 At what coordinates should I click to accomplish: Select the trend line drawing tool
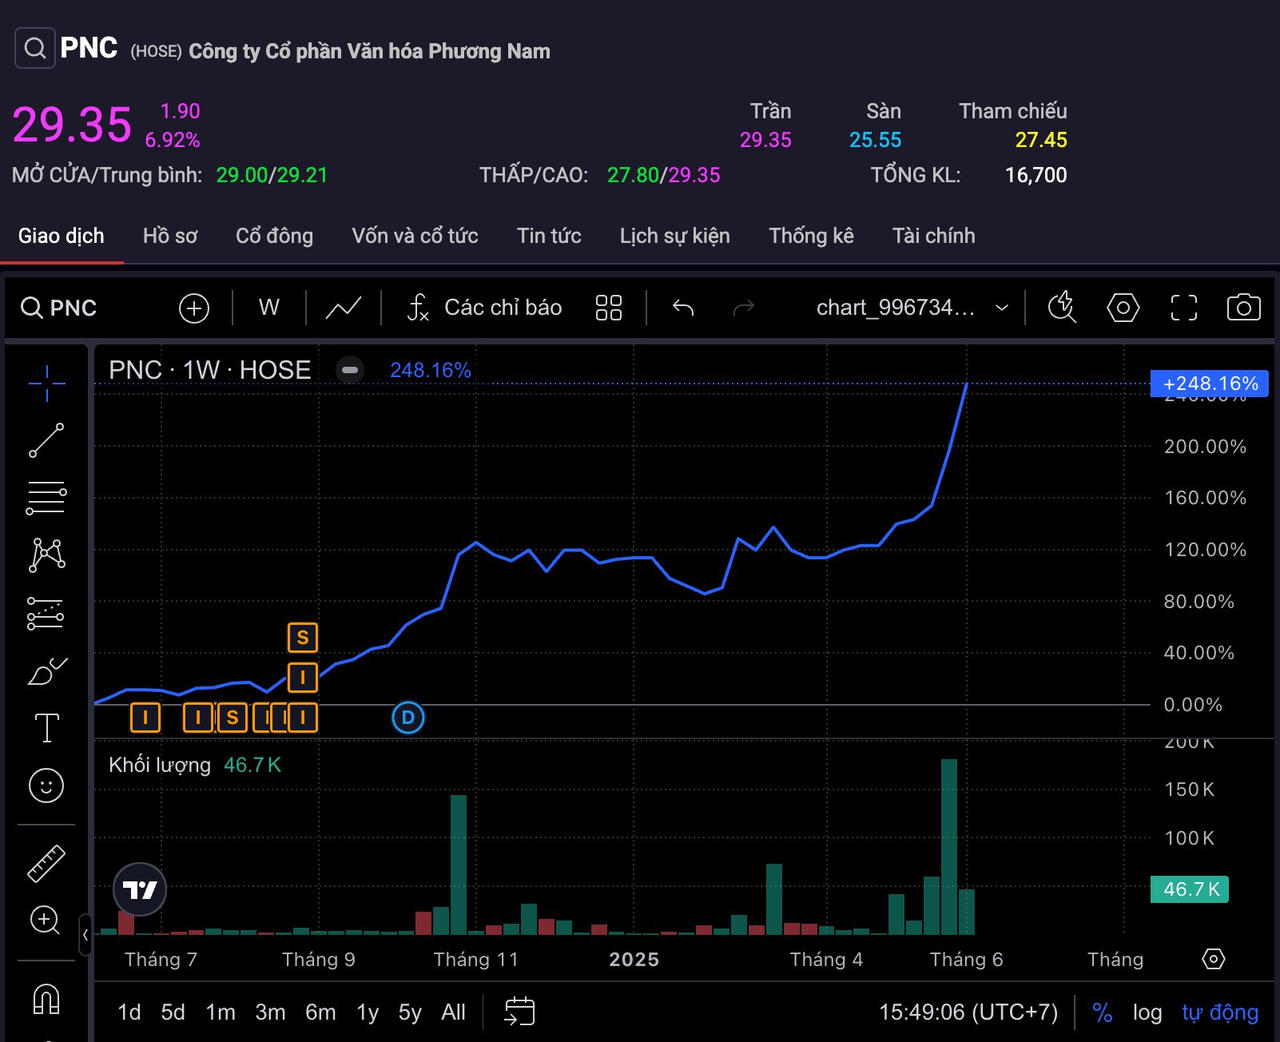point(46,440)
